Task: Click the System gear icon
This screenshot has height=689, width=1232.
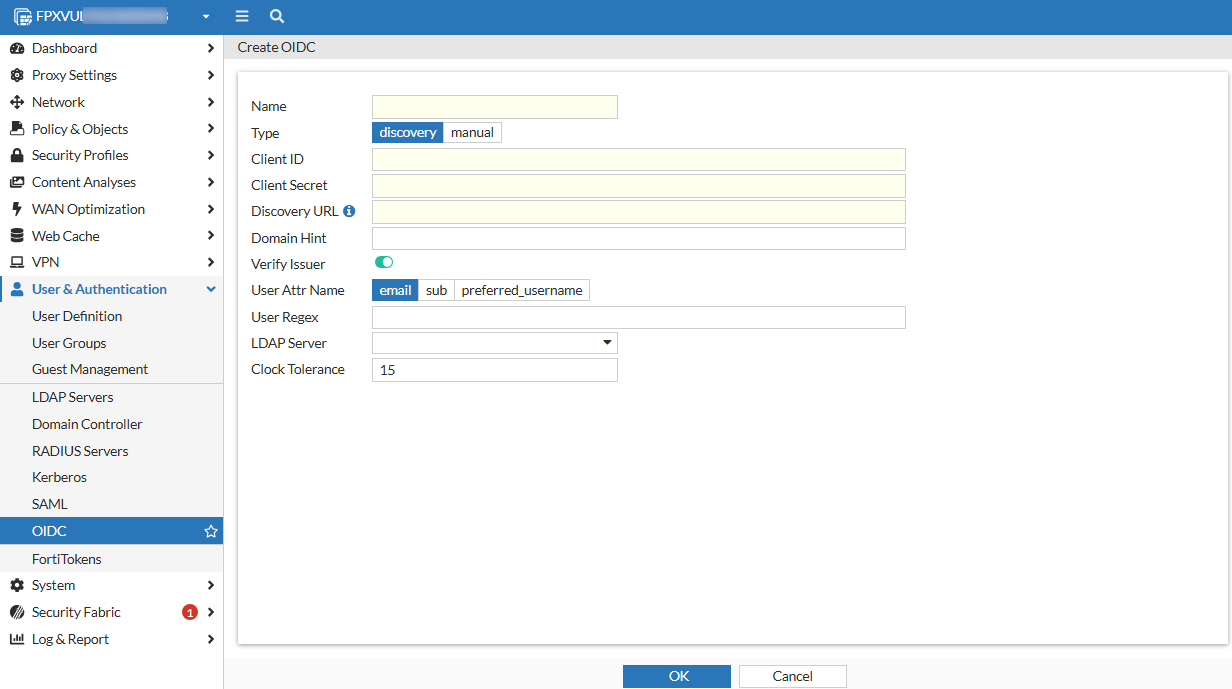Action: (x=17, y=585)
